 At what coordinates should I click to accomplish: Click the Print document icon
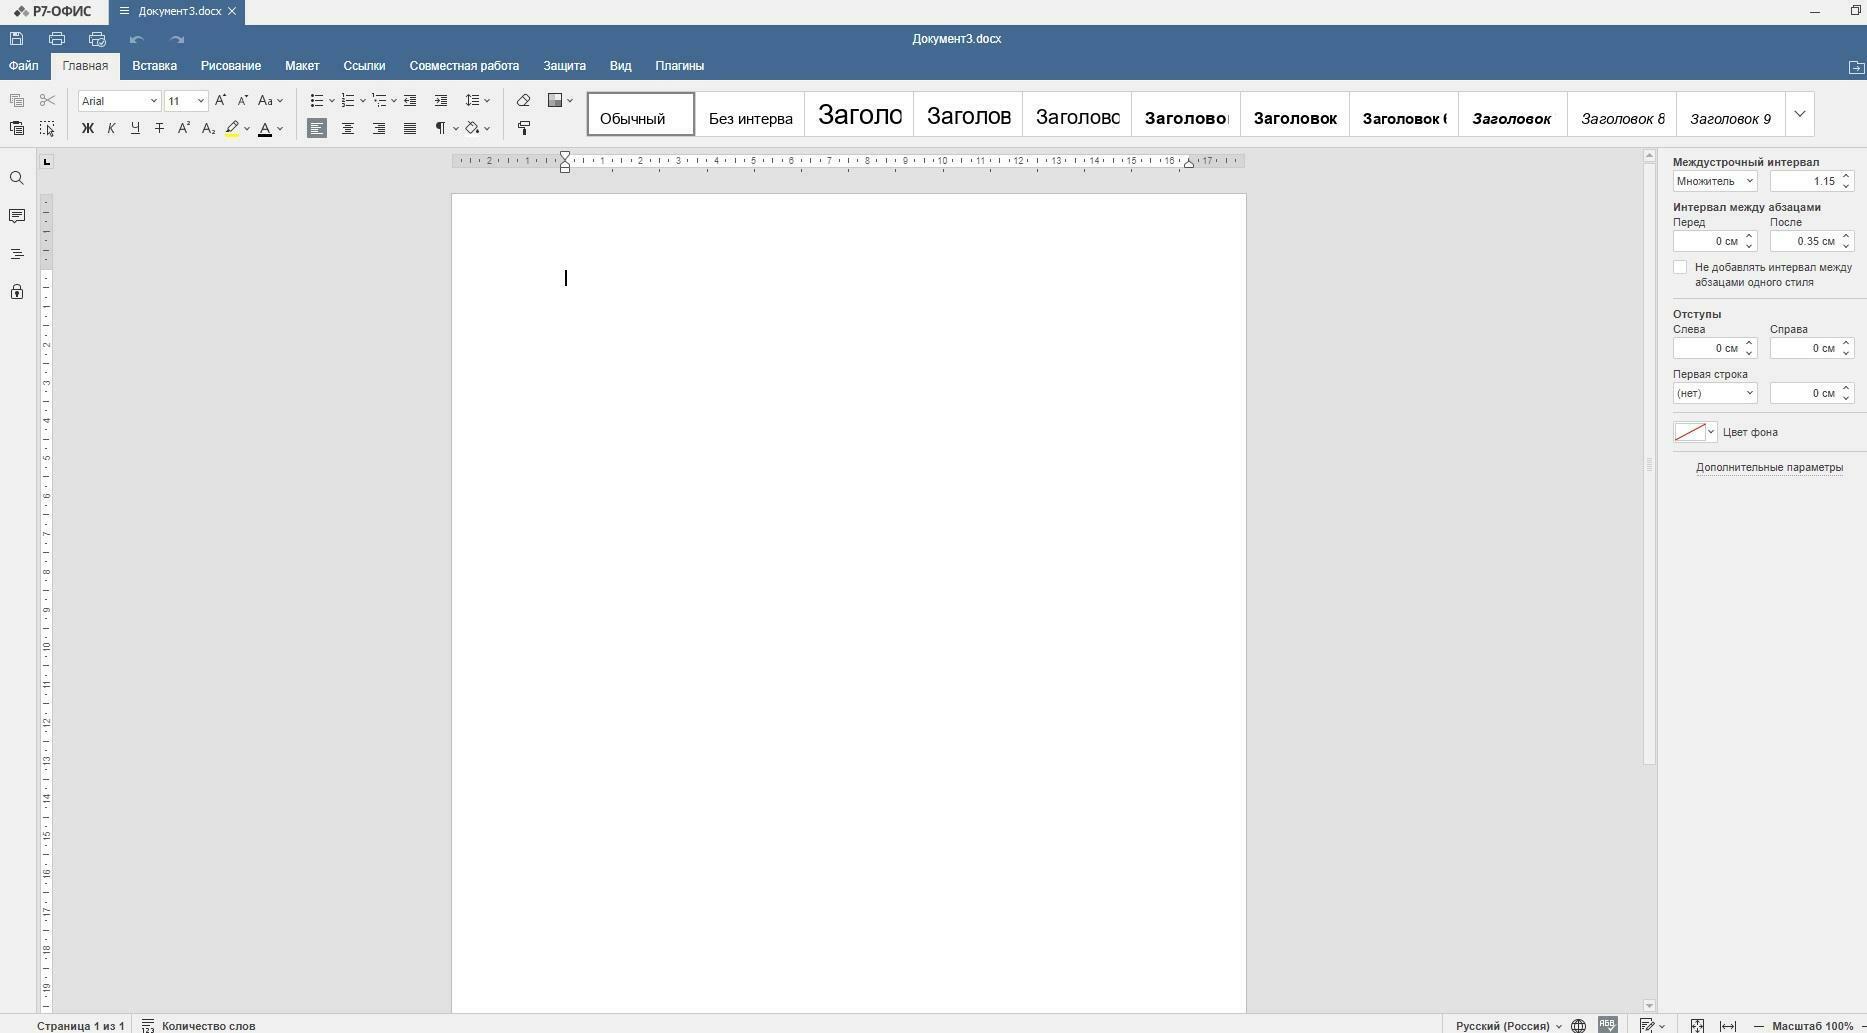coord(57,39)
